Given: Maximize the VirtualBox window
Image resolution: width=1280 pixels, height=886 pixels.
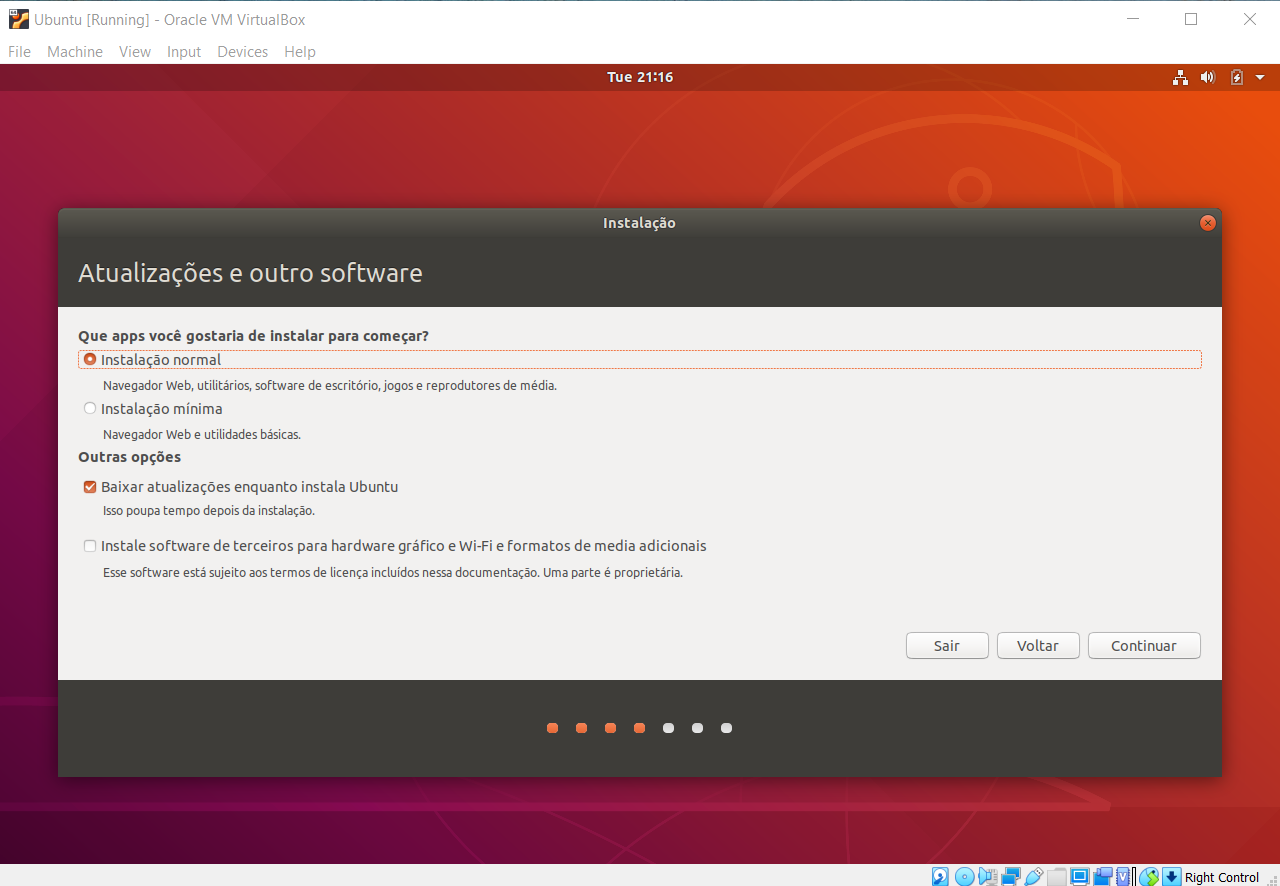Looking at the screenshot, I should (1191, 19).
